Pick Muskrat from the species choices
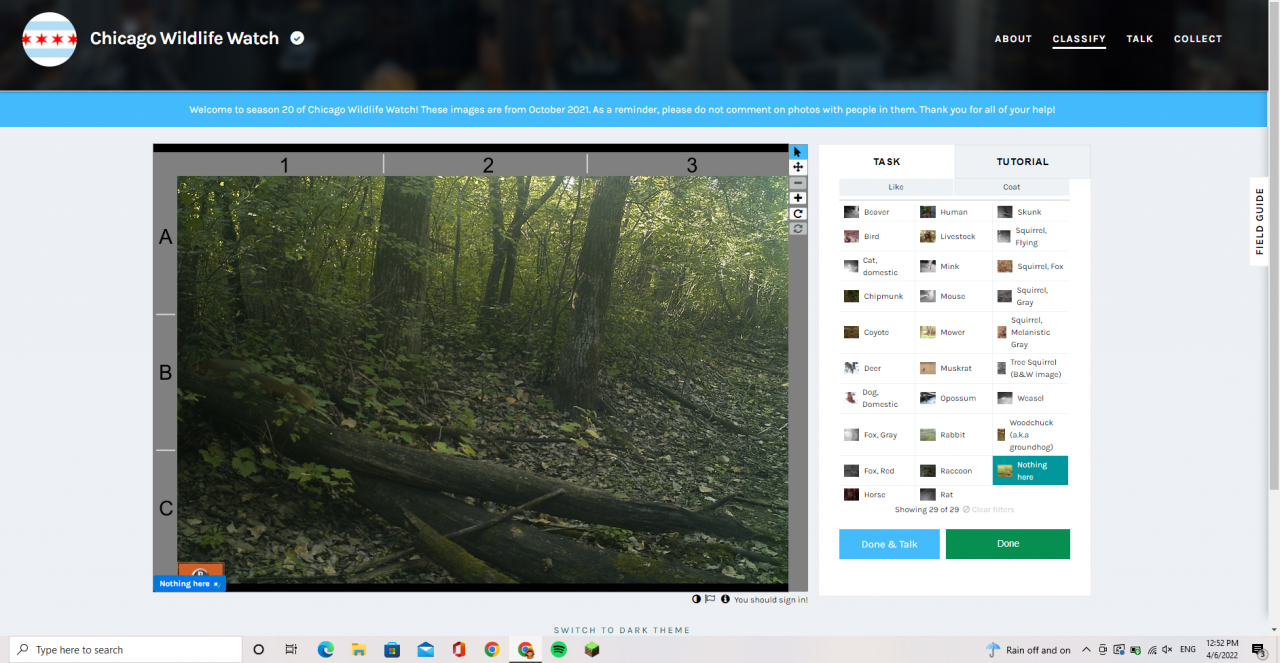 click(x=954, y=368)
